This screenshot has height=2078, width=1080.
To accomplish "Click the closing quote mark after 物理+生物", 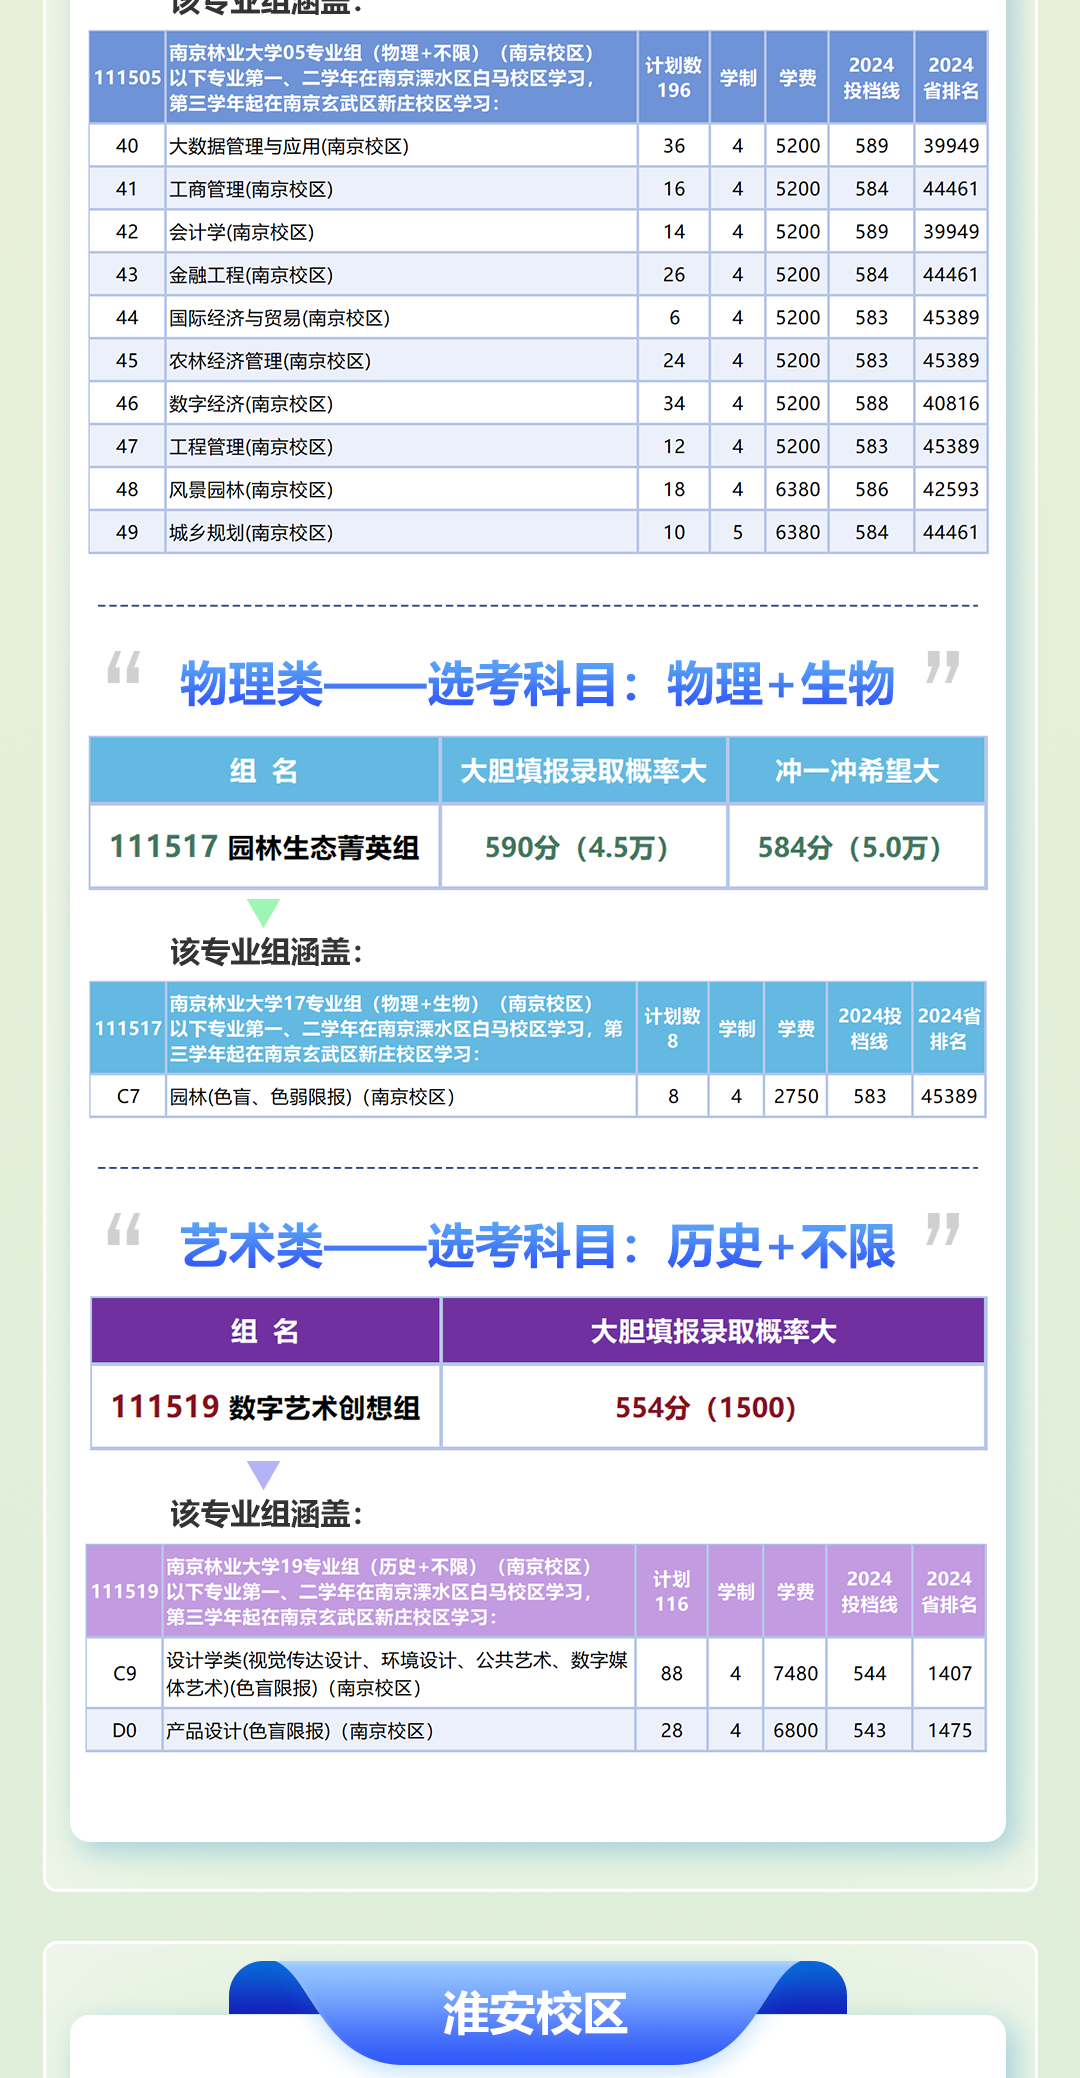I will [x=943, y=667].
